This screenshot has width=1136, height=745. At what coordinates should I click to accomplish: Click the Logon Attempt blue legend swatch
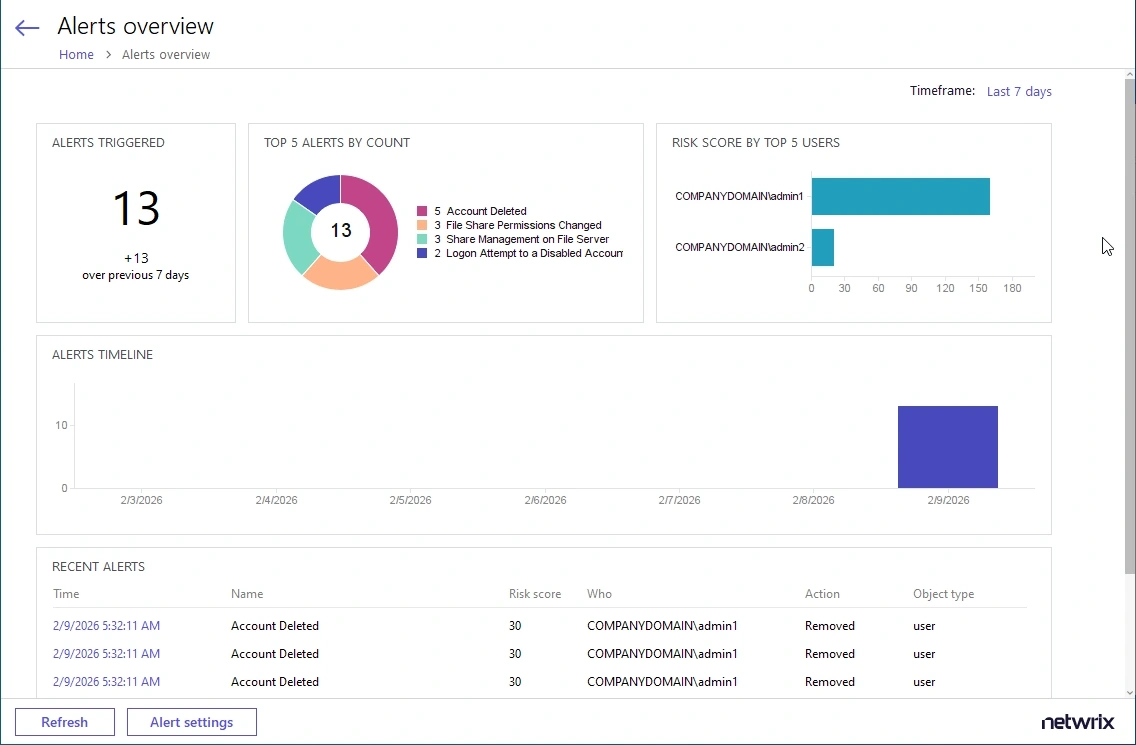[x=422, y=254]
